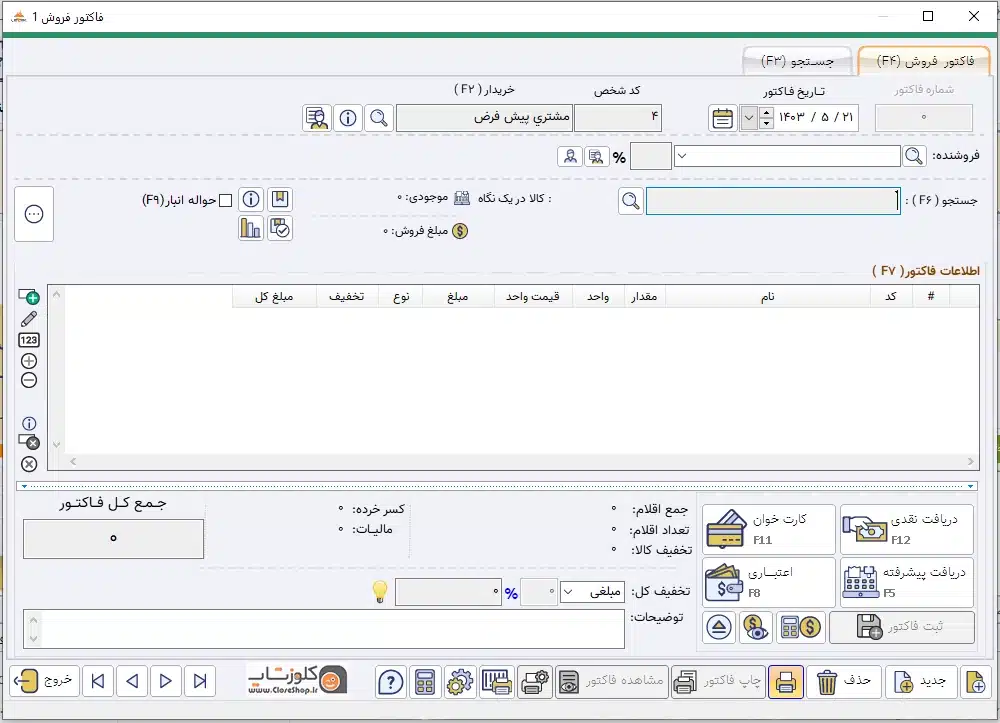This screenshot has height=723, width=1000.
Task: Click the print invoice button
Action: click(x=717, y=682)
